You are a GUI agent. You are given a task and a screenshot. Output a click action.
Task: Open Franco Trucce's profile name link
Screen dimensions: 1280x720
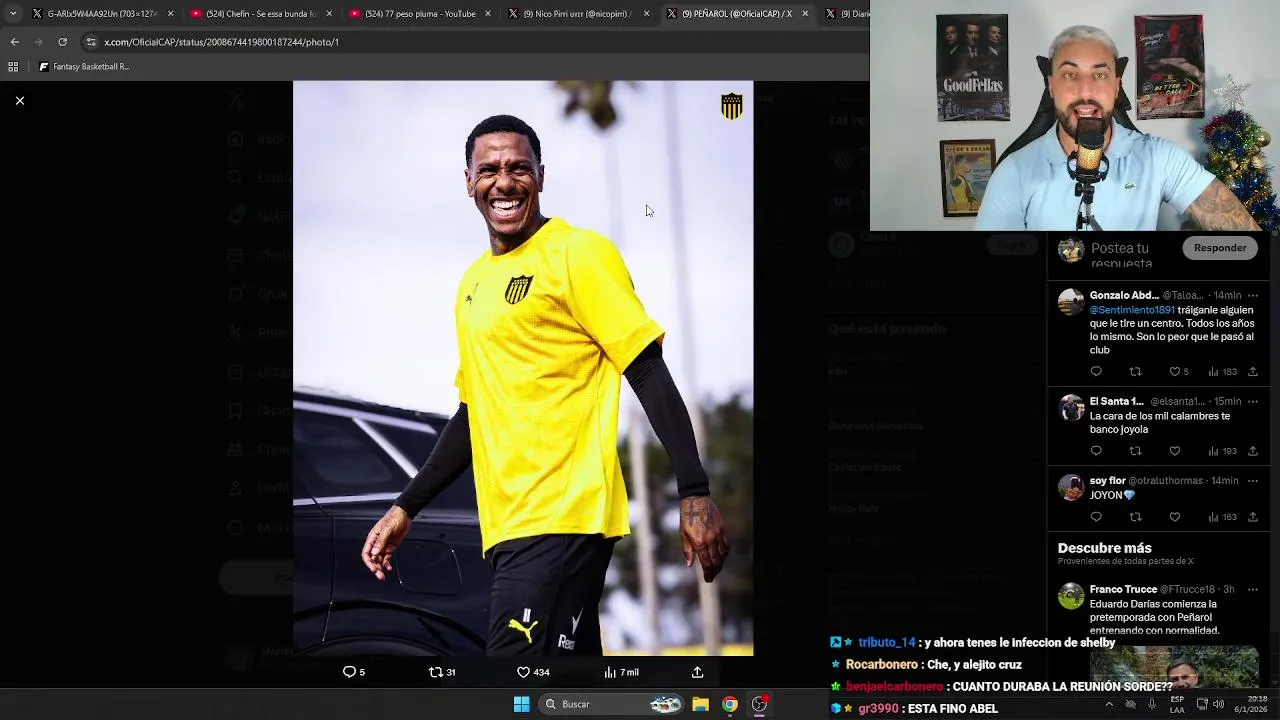click(1123, 590)
